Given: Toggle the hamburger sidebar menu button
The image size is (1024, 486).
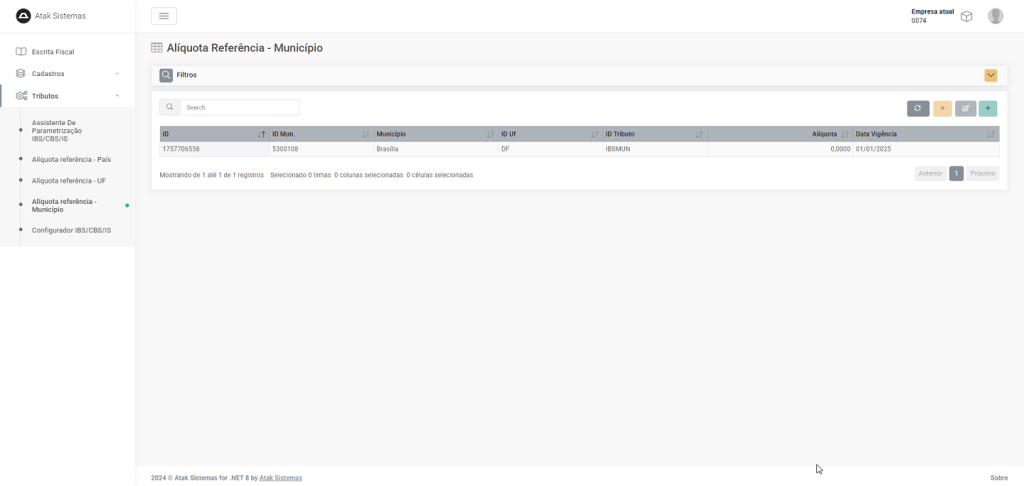Looking at the screenshot, I should click(x=164, y=16).
